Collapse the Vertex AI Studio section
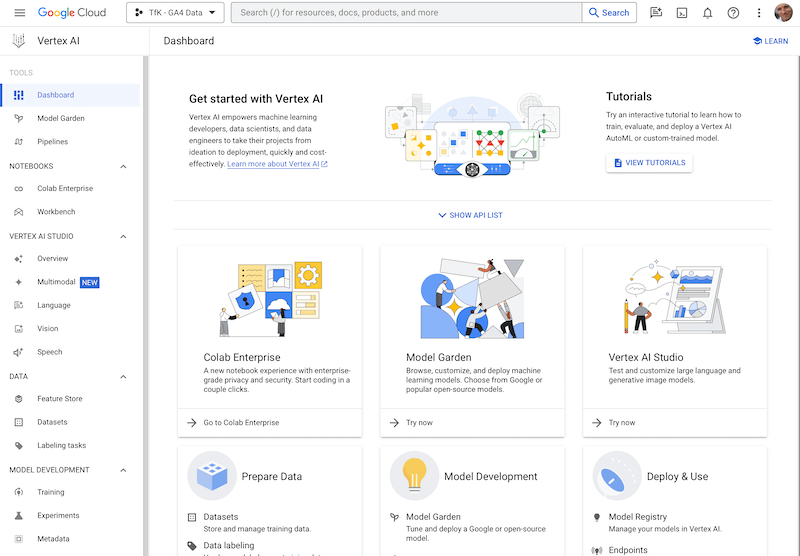Viewport: 800px width, 556px height. (124, 236)
